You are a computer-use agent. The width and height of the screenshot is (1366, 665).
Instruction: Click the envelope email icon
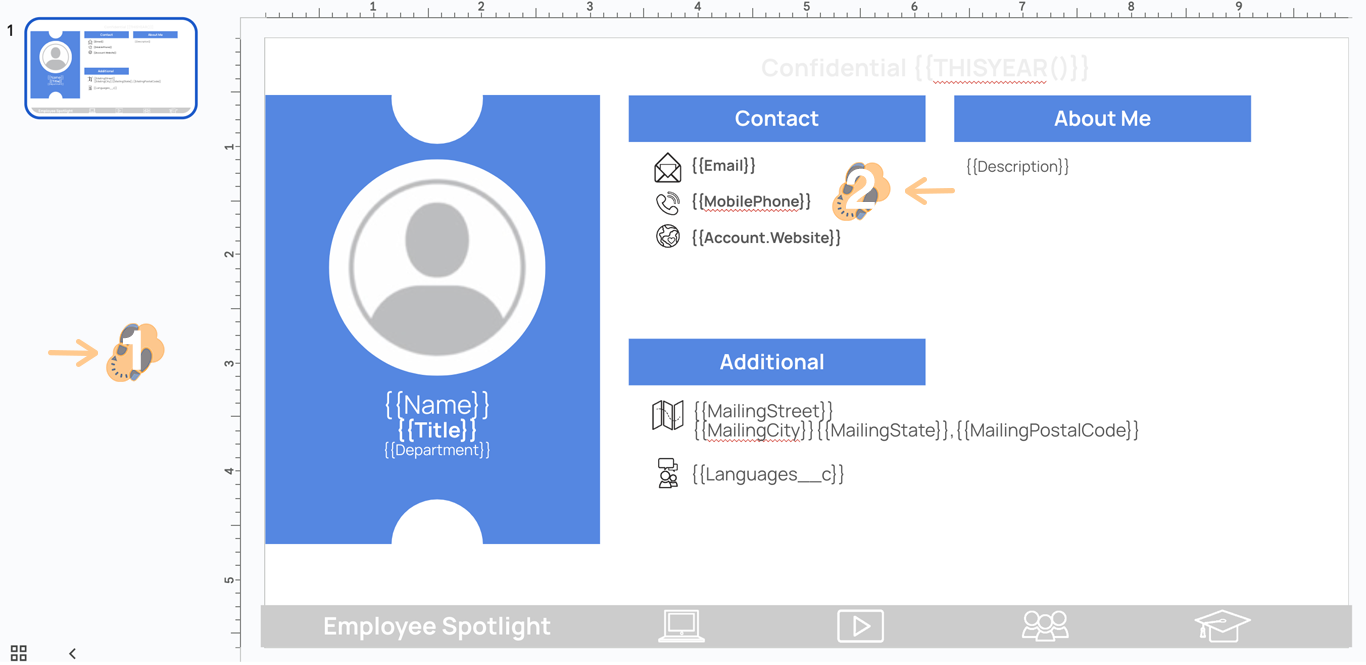[667, 167]
